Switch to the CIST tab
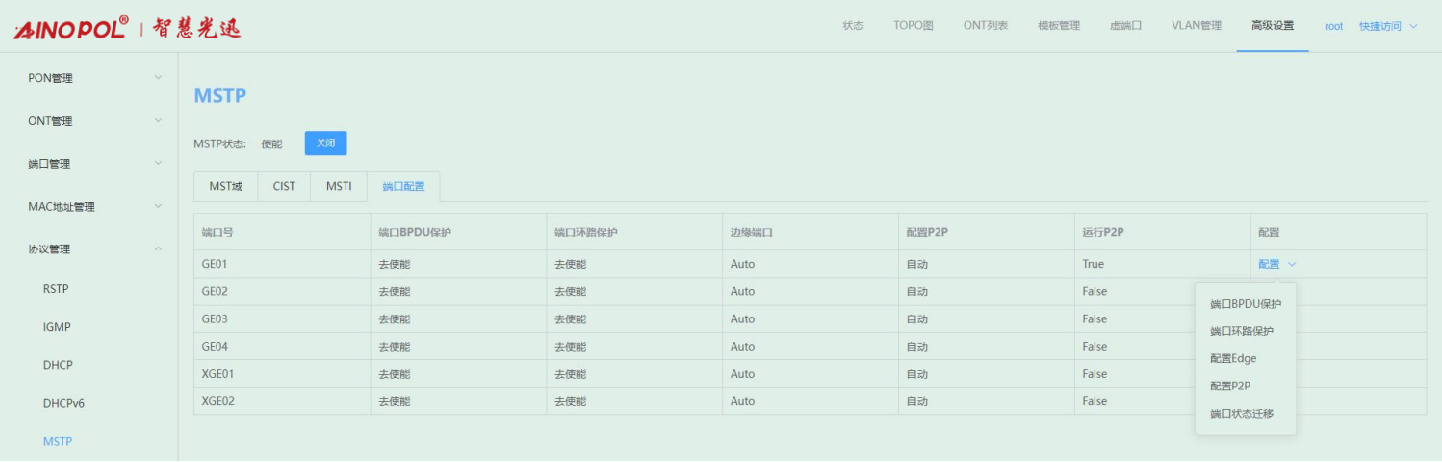The image size is (1442, 462). tap(284, 186)
